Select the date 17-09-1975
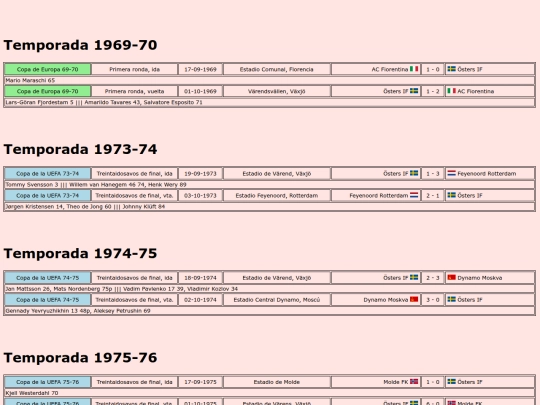This screenshot has width=540, height=405. [x=200, y=382]
